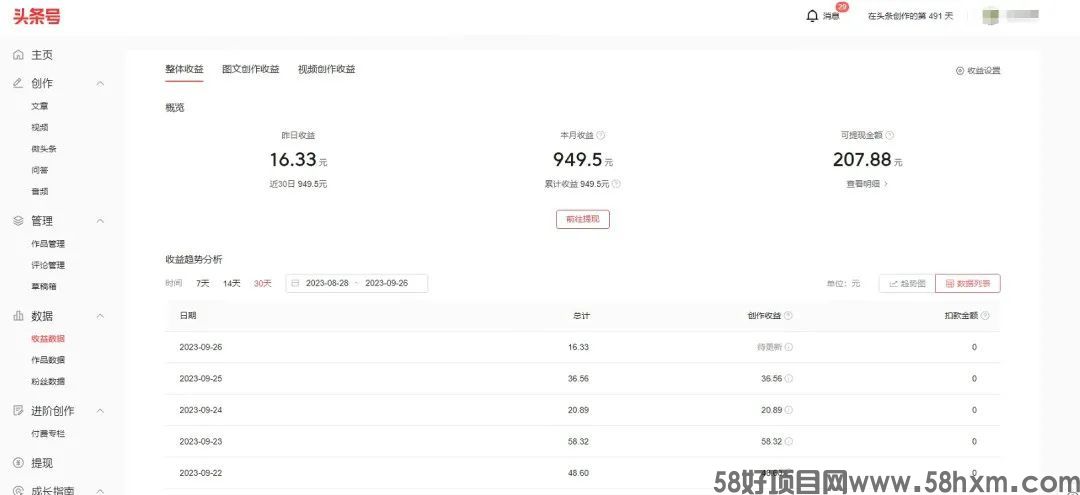Collapse the 进阶创作 sidebar section

pos(100,410)
